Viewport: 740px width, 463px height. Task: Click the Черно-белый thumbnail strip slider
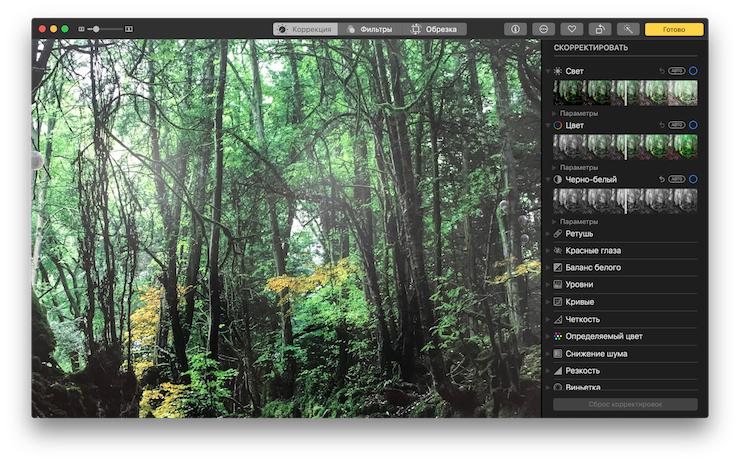(x=625, y=201)
